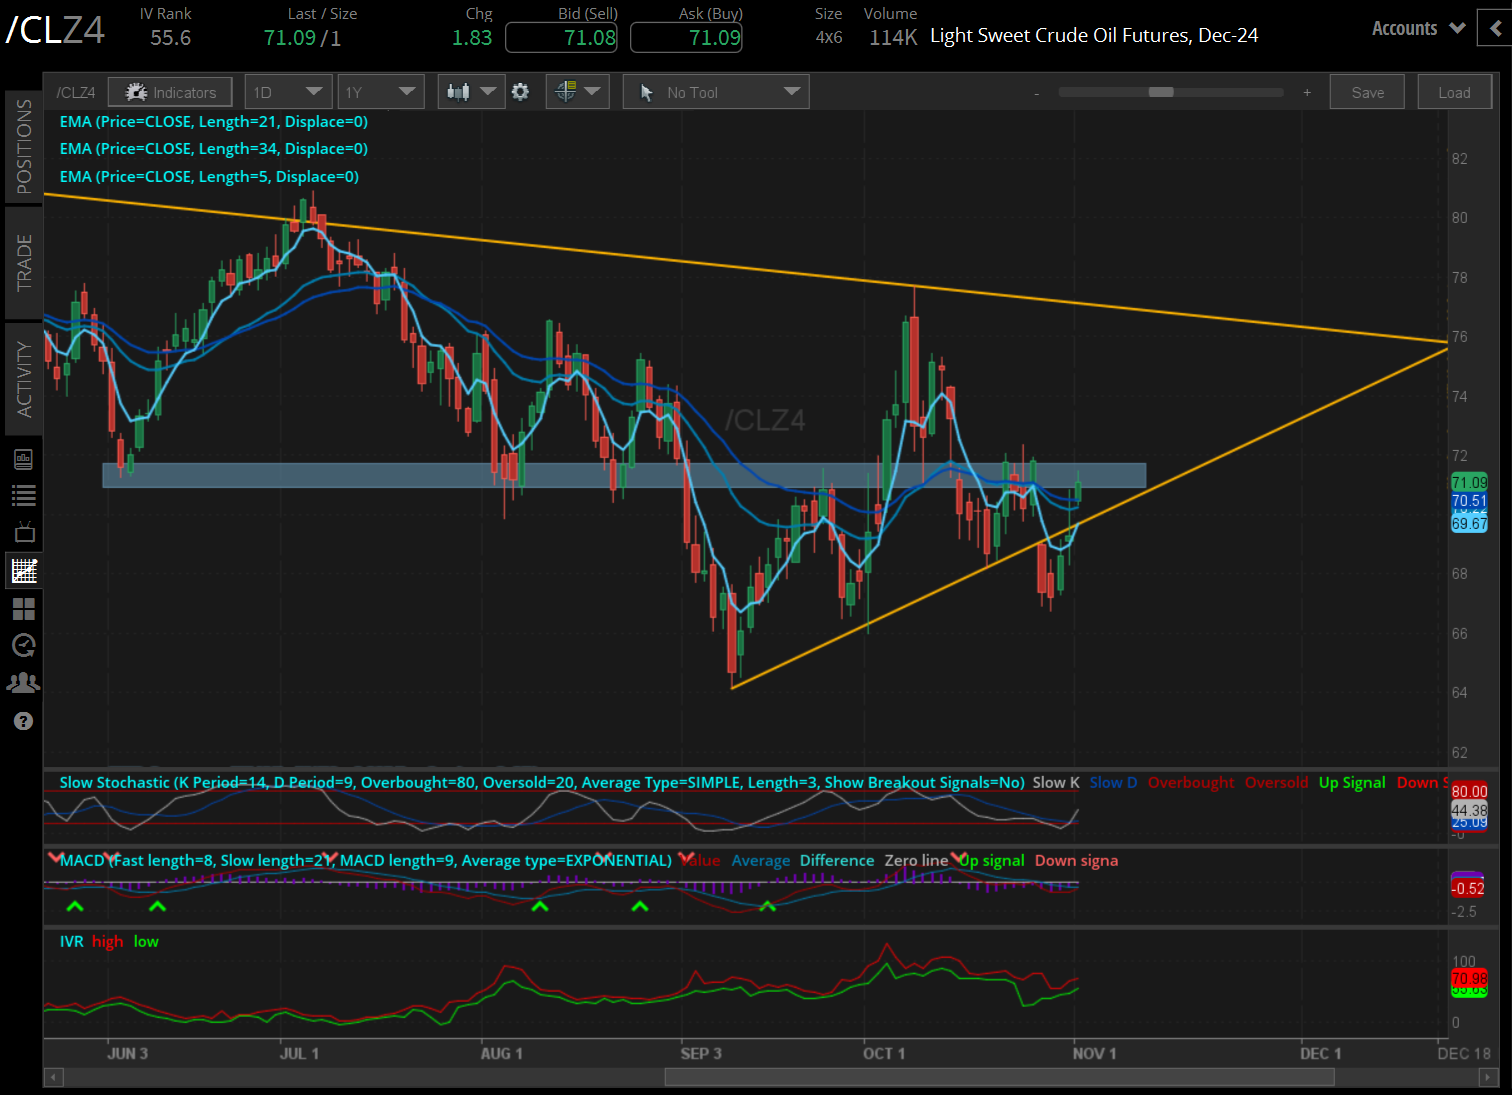Toggle the Indicators button on the chart toolbar
1512x1095 pixels.
click(170, 91)
